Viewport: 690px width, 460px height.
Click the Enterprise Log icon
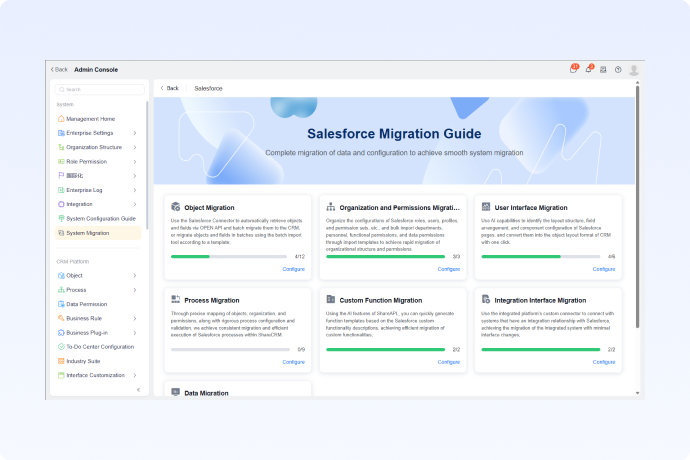61,190
